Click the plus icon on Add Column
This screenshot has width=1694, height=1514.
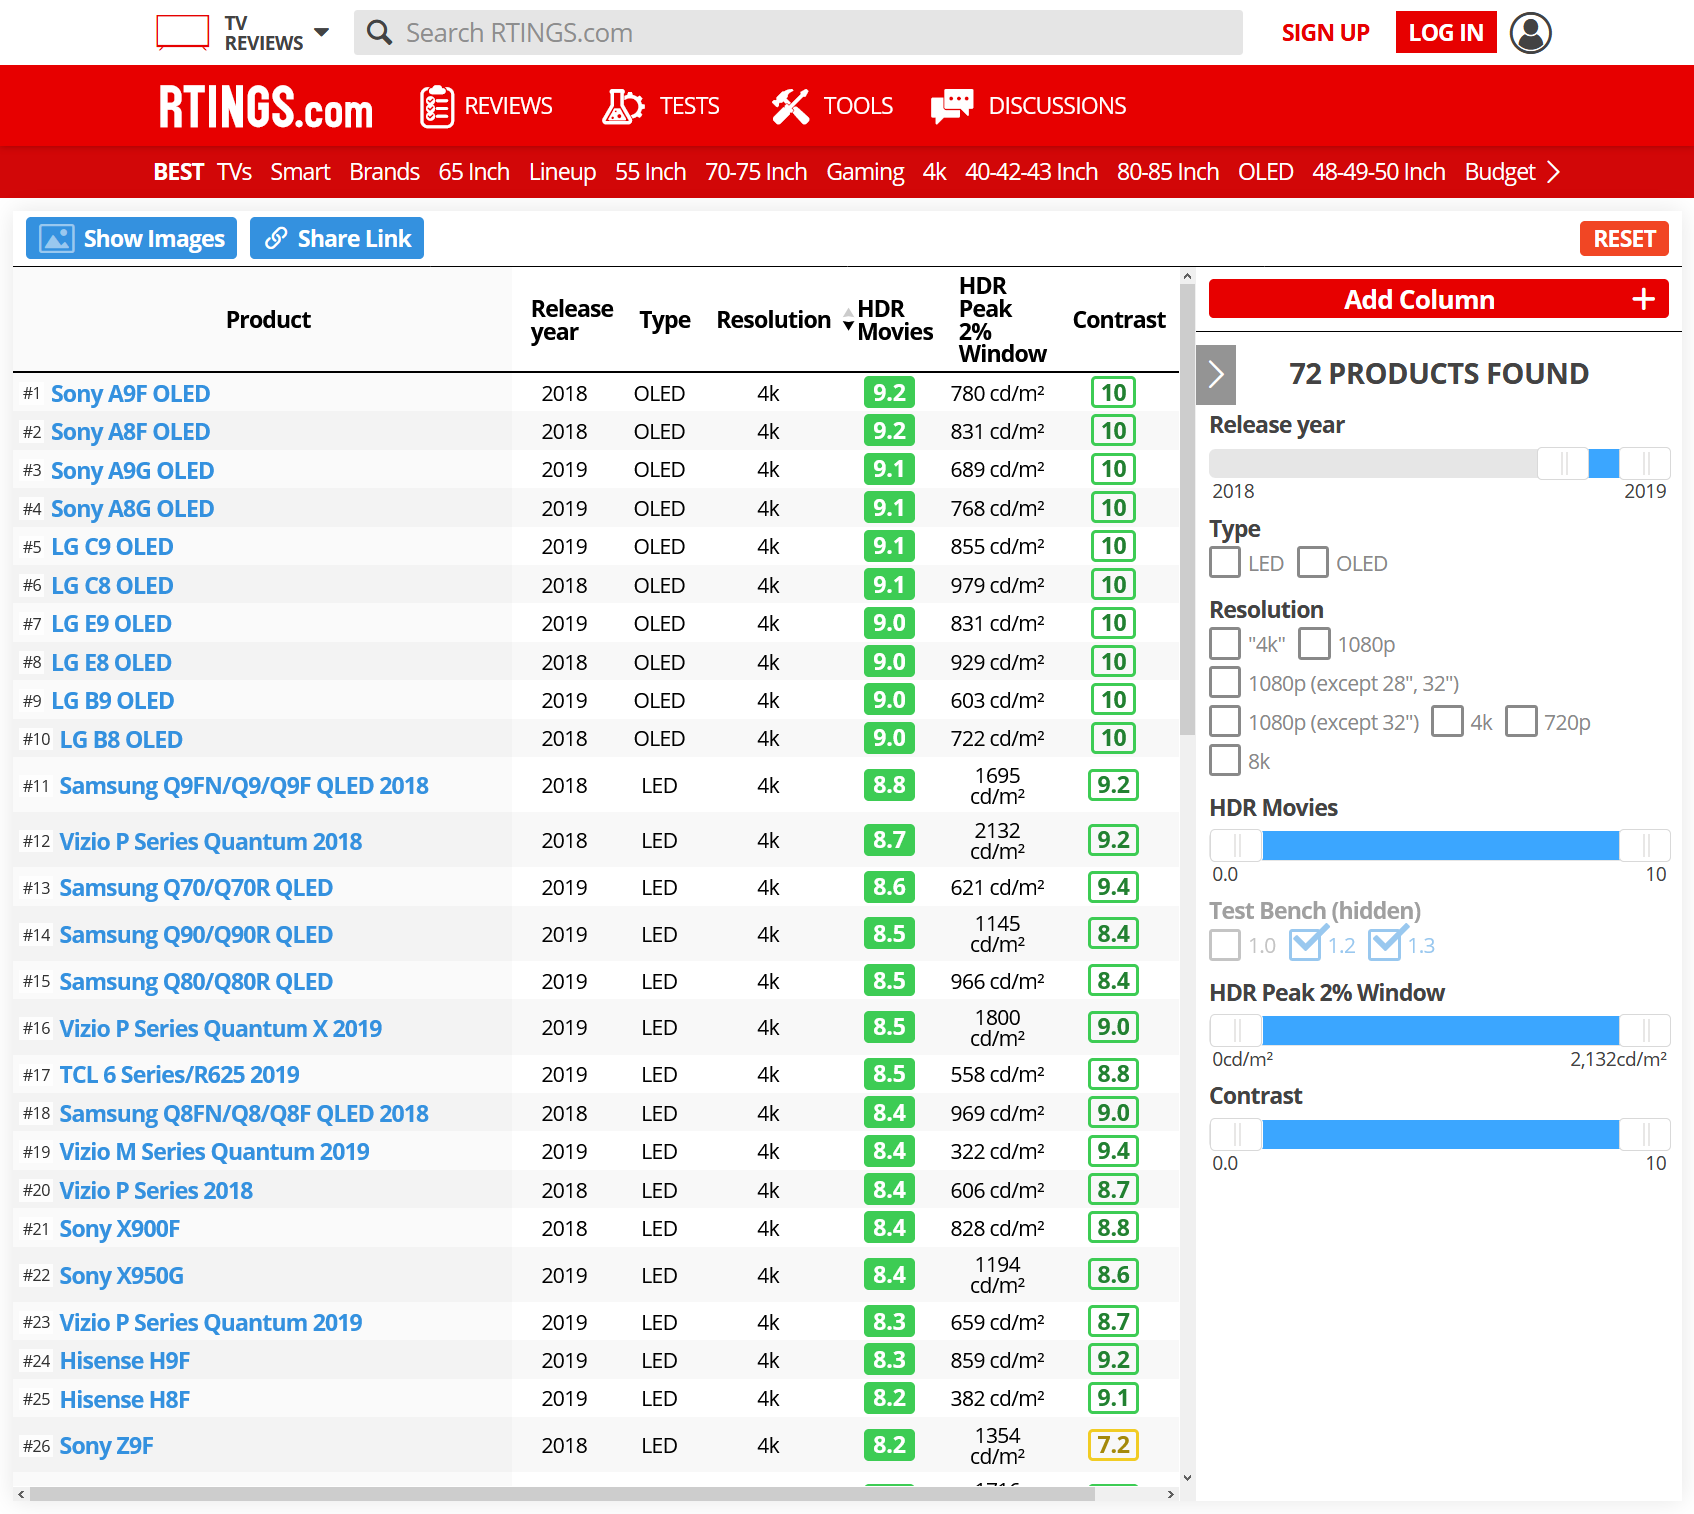pos(1643,299)
